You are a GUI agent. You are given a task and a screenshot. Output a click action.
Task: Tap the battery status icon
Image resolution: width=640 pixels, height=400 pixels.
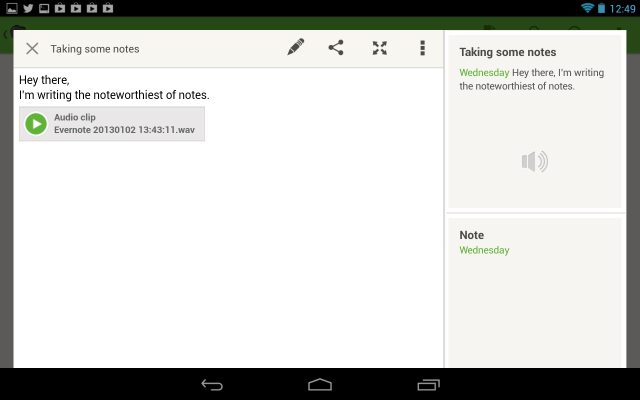coord(601,8)
